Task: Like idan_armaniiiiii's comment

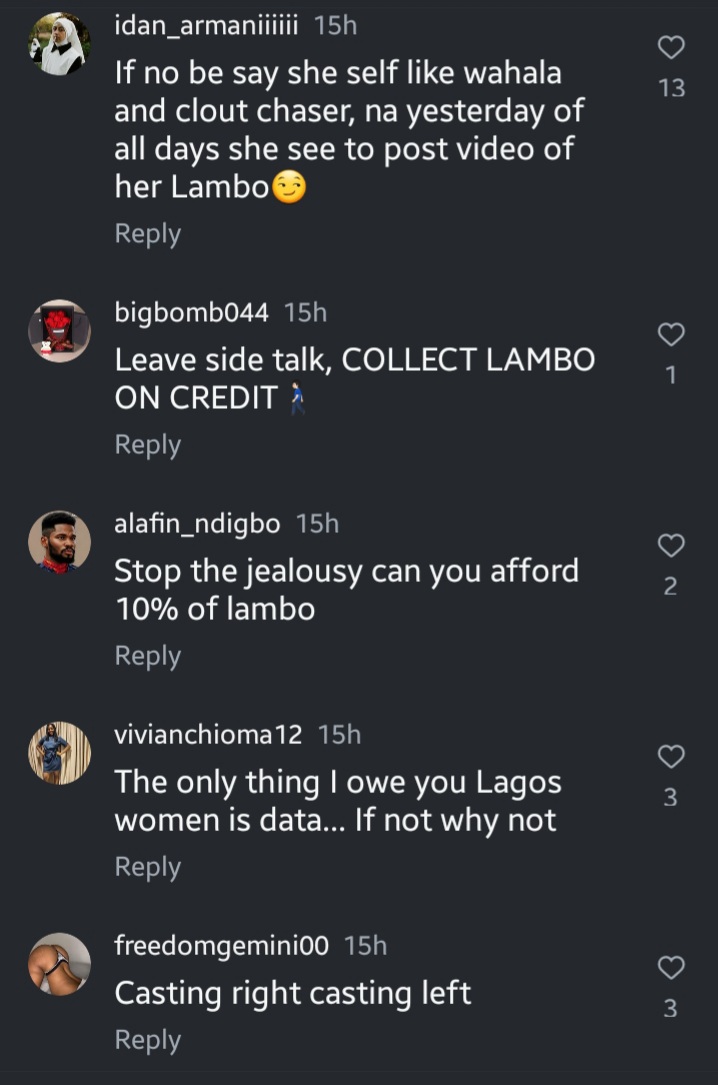Action: (671, 47)
